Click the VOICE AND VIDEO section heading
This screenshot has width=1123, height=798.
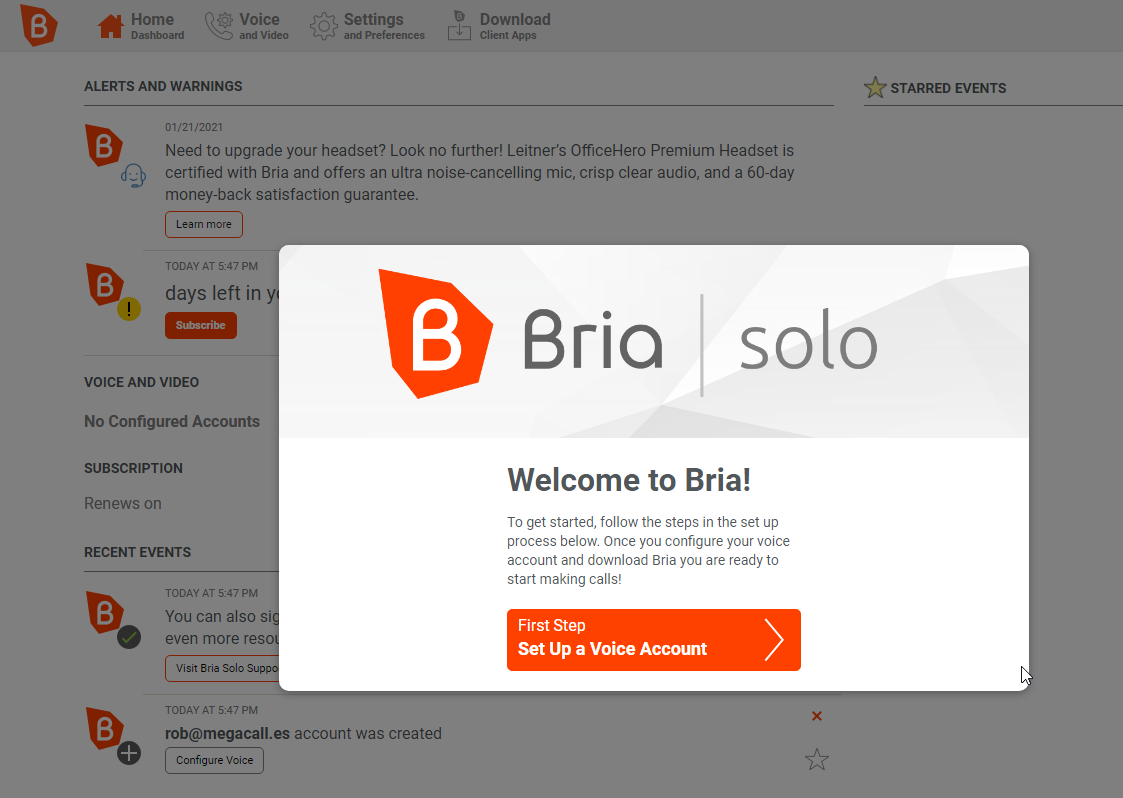pos(141,383)
